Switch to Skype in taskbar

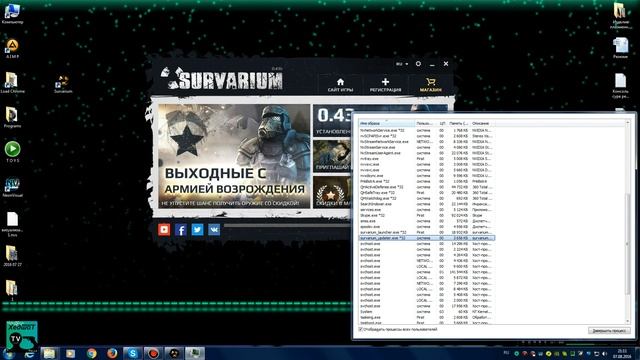[133, 353]
